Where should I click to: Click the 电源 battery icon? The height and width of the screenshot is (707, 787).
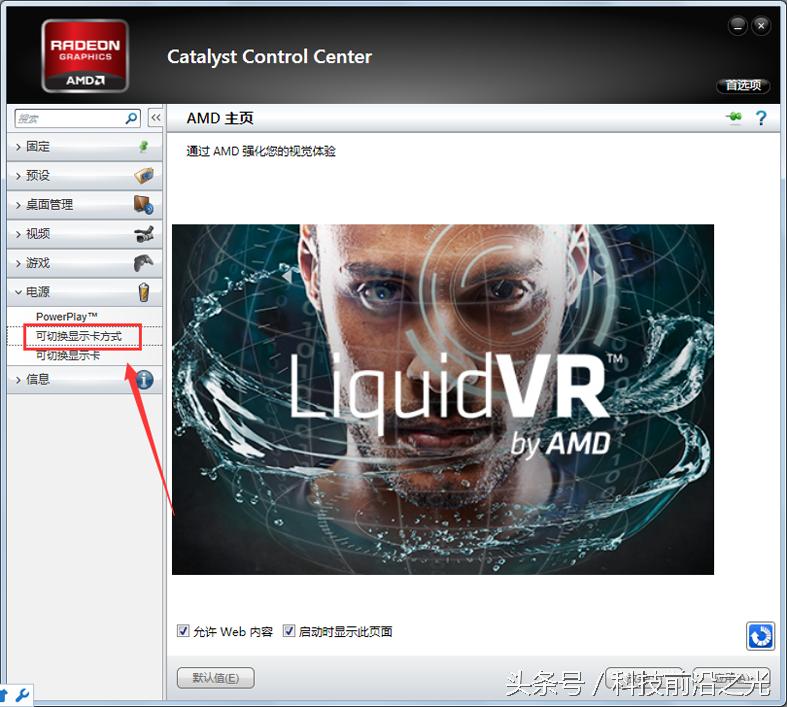(x=144, y=292)
